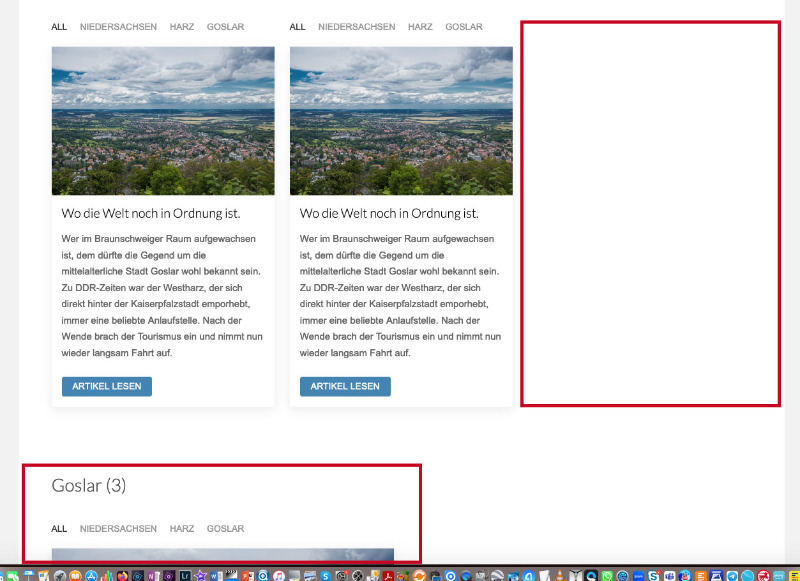Select the 'Goslar (3)' section heading
The width and height of the screenshot is (800, 581).
(89, 485)
